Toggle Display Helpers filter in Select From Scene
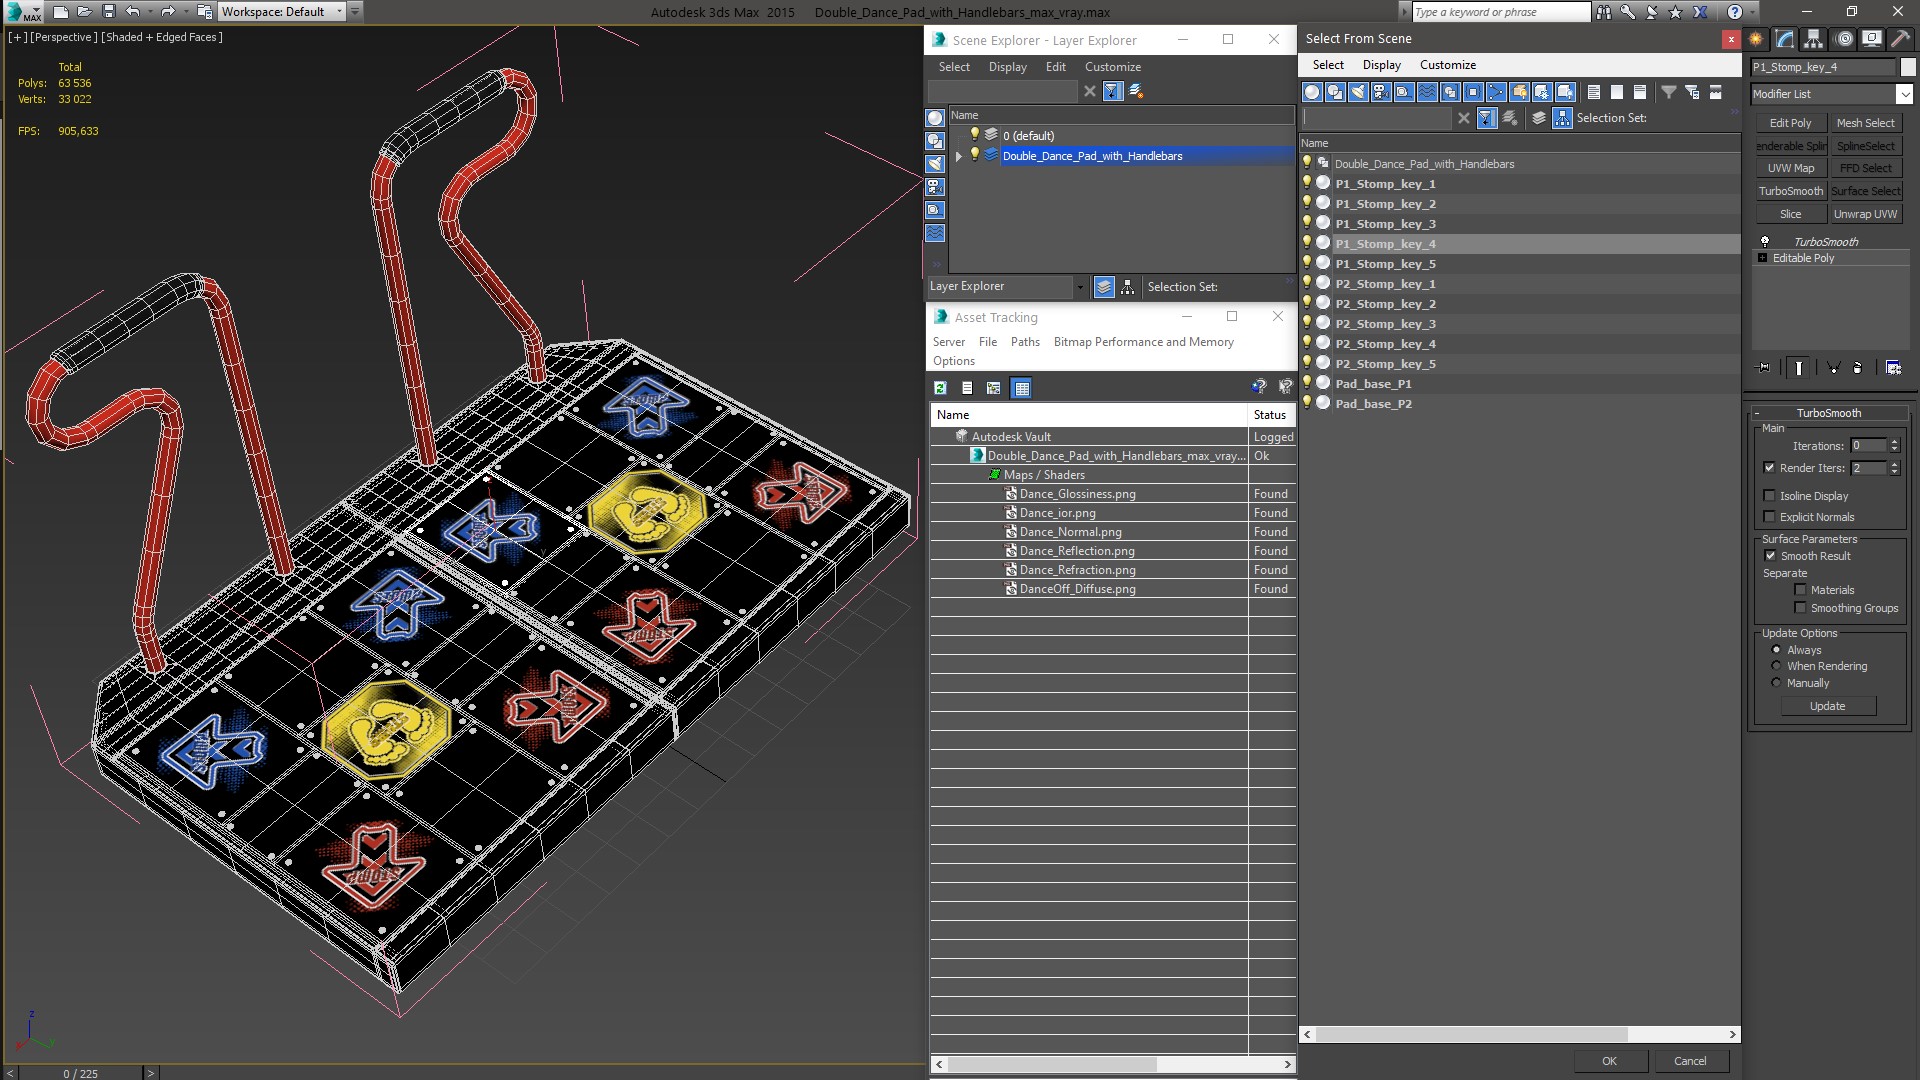 (x=1404, y=92)
